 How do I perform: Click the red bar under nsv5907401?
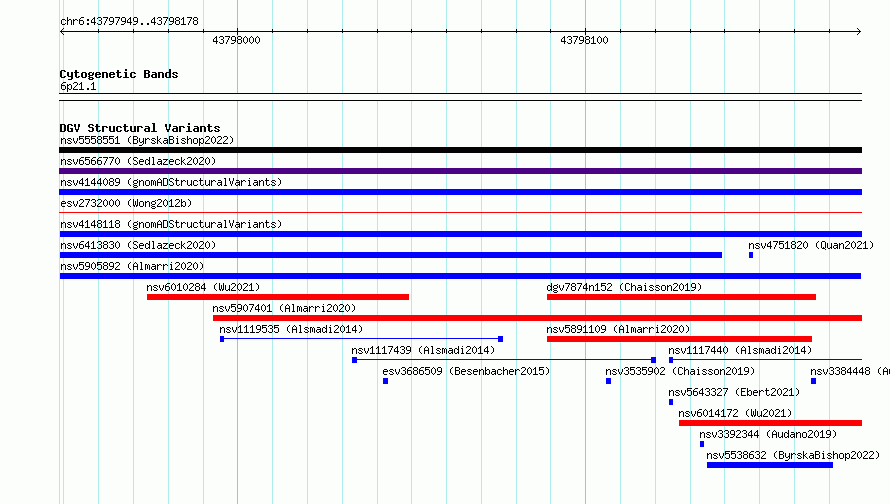538,318
